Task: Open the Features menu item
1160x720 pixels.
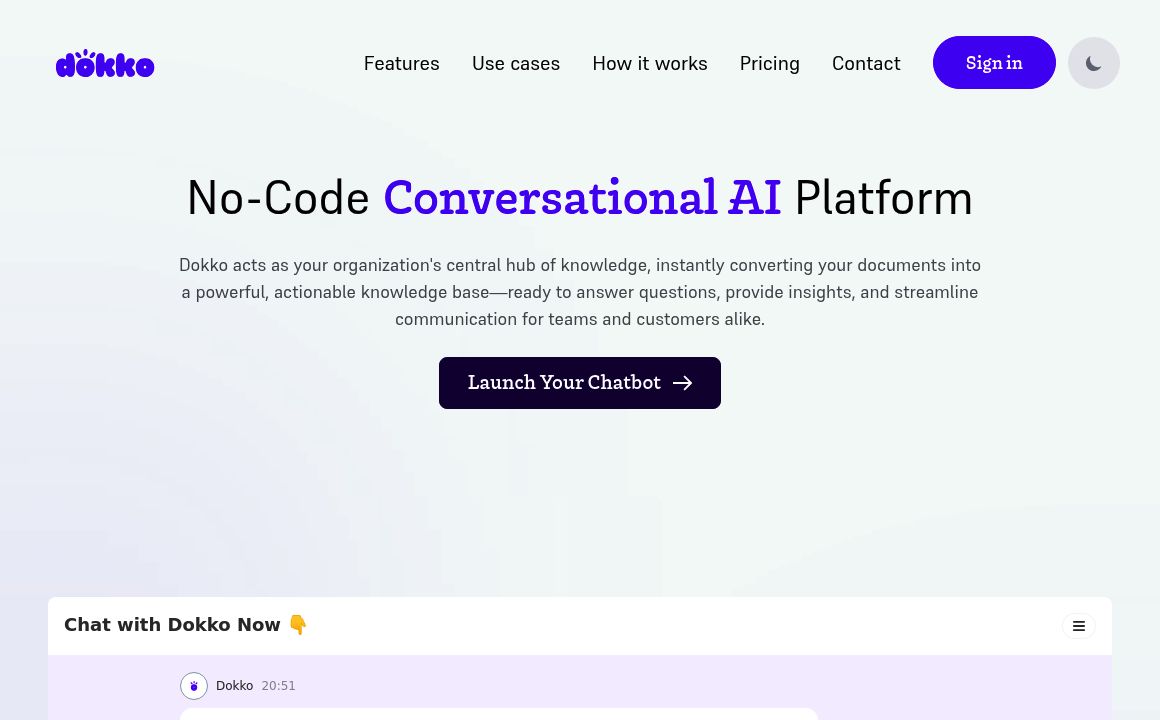Action: 401,63
